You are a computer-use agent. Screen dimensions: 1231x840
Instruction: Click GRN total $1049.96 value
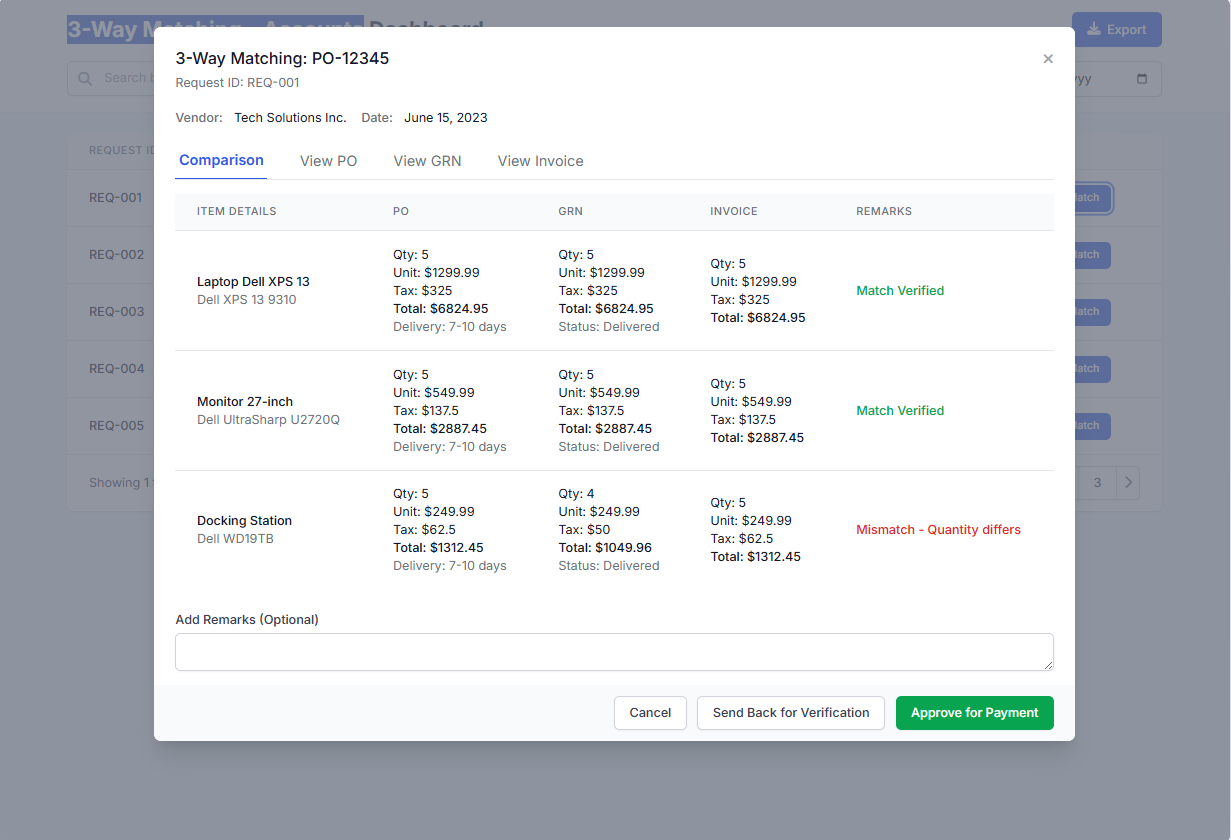605,548
